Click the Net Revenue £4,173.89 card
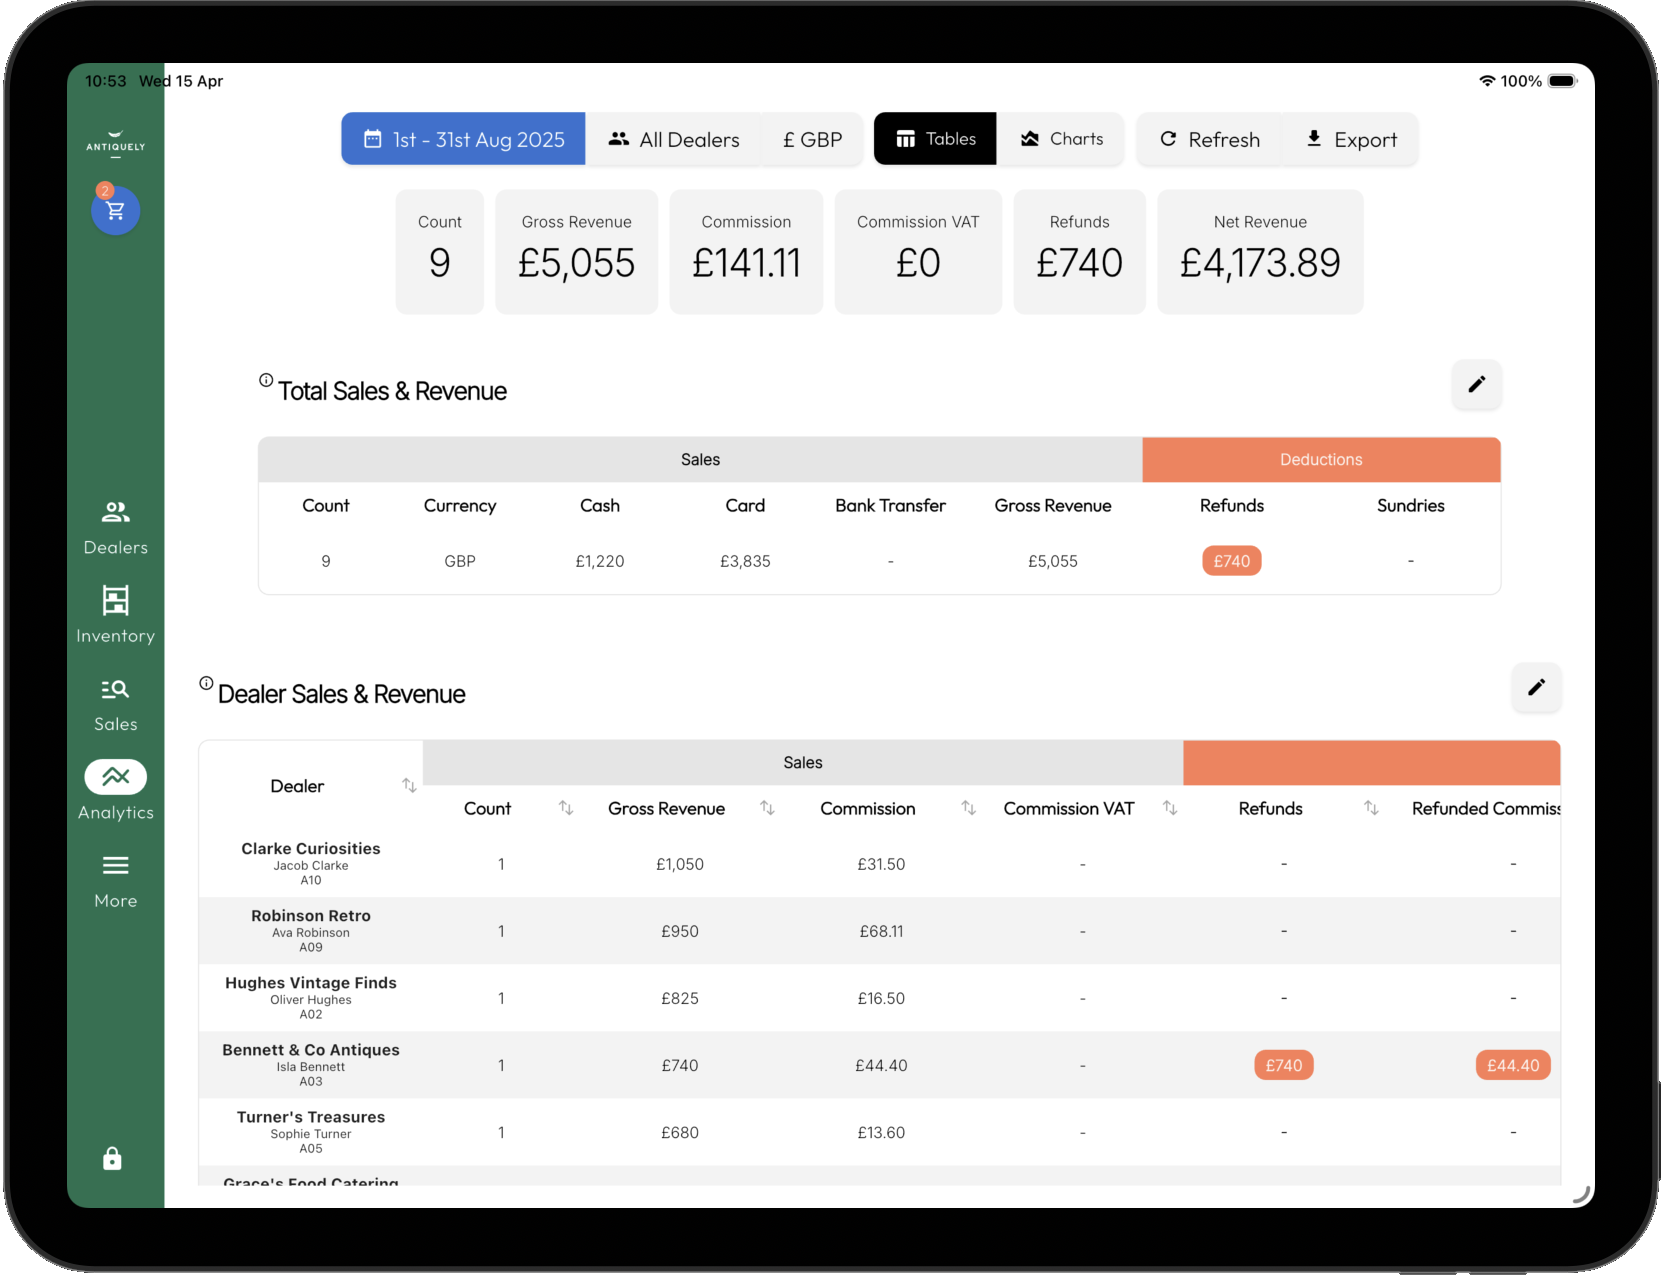This screenshot has width=1661, height=1275. point(1260,252)
